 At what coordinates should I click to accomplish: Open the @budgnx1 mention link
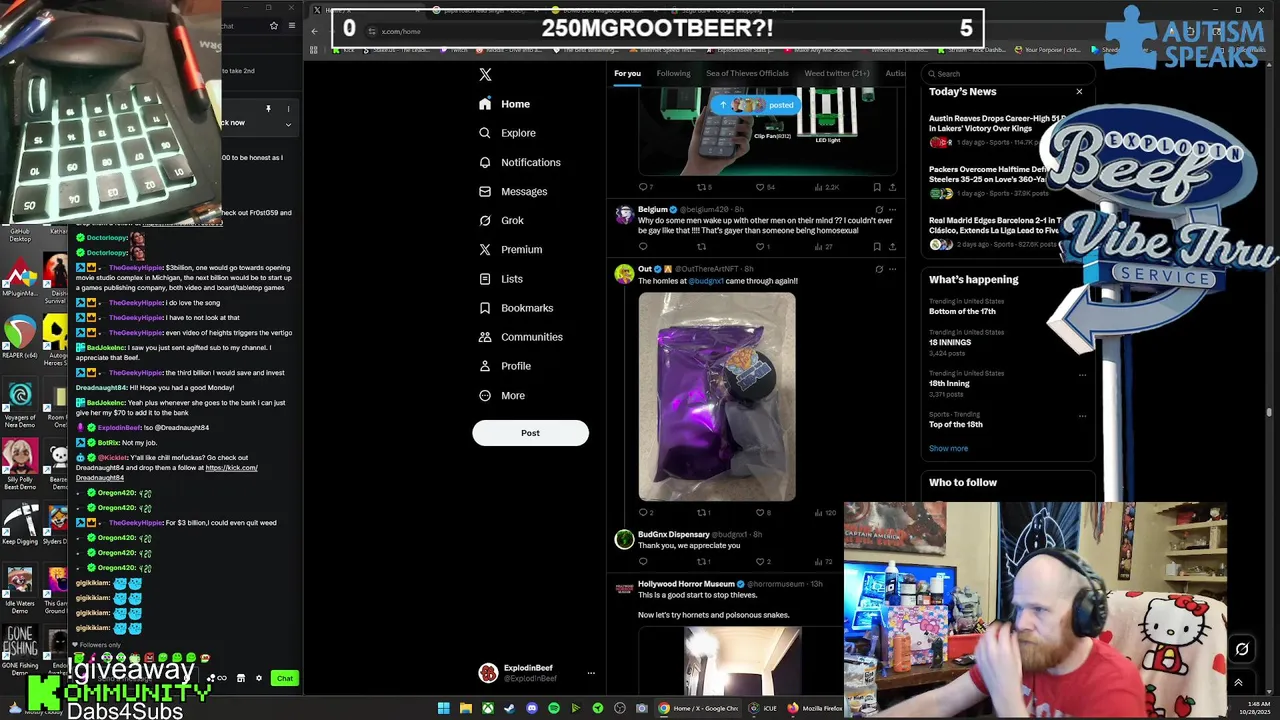point(706,281)
